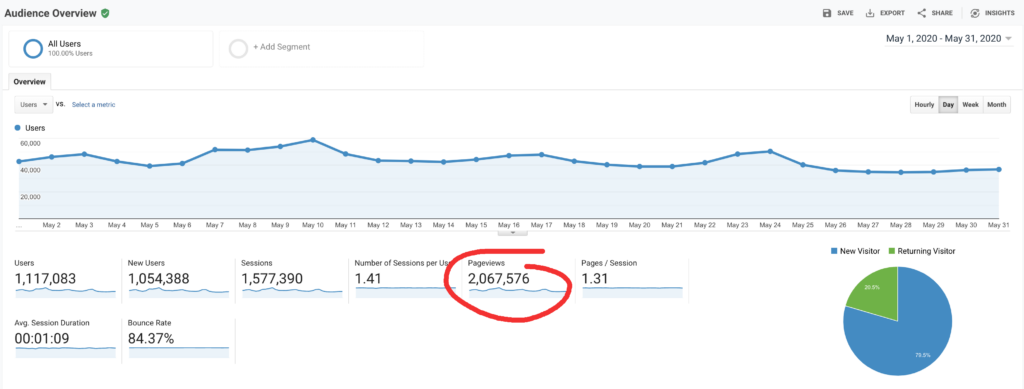Viewport: 1024px width, 389px height.
Task: Click the Export download icon
Action: pyautogui.click(x=870, y=13)
